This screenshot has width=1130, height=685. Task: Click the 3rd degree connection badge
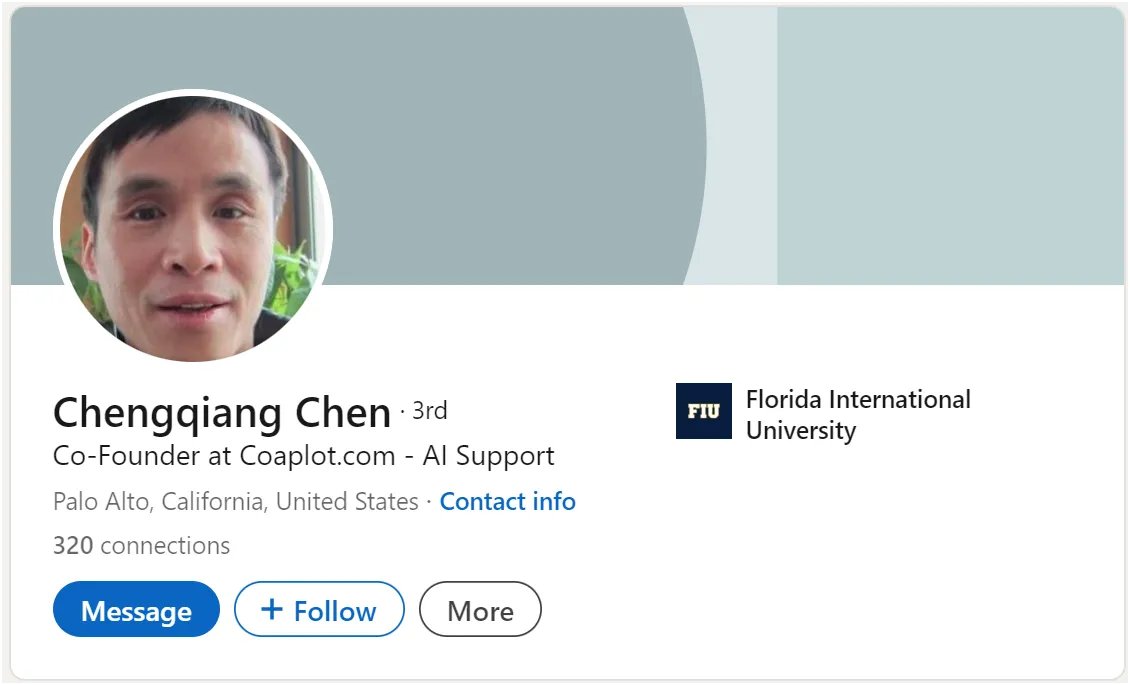click(x=429, y=410)
